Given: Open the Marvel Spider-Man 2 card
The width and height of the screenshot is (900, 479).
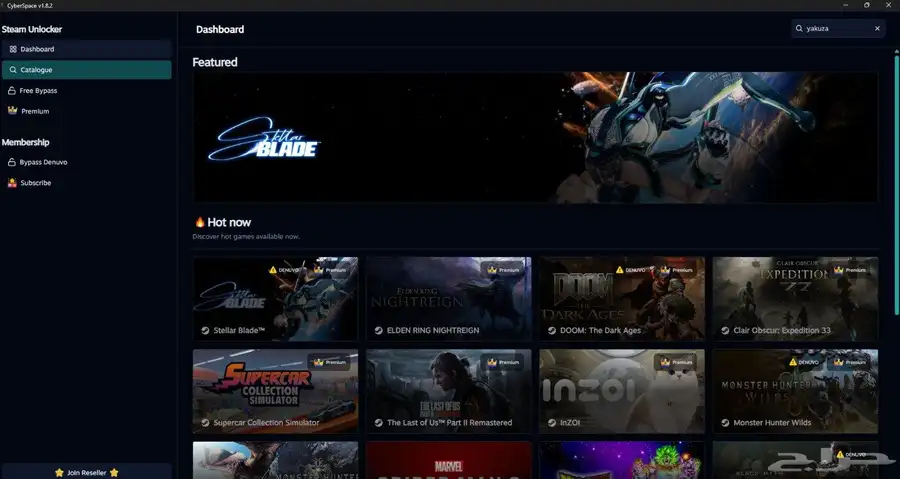Looking at the screenshot, I should tap(449, 460).
